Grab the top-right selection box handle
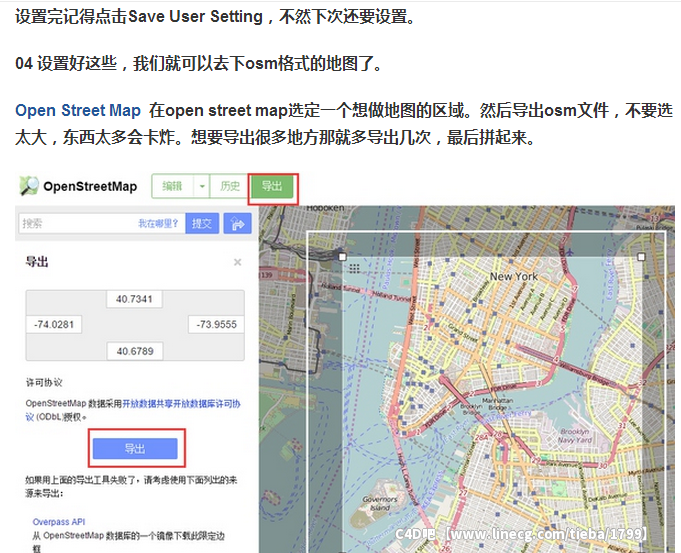The width and height of the screenshot is (681, 553). point(641,257)
